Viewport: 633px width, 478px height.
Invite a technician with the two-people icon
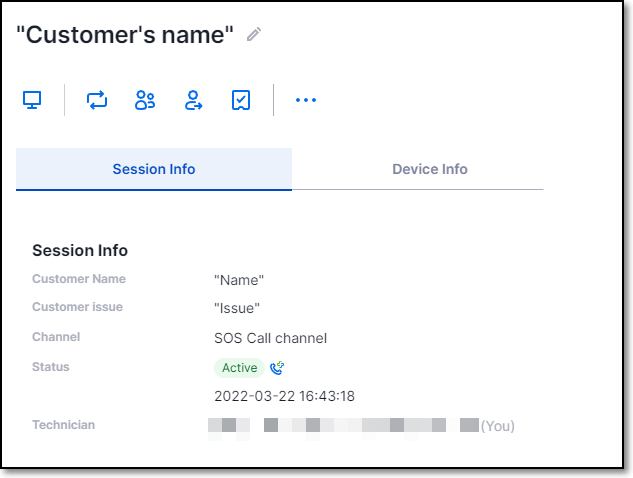145,100
